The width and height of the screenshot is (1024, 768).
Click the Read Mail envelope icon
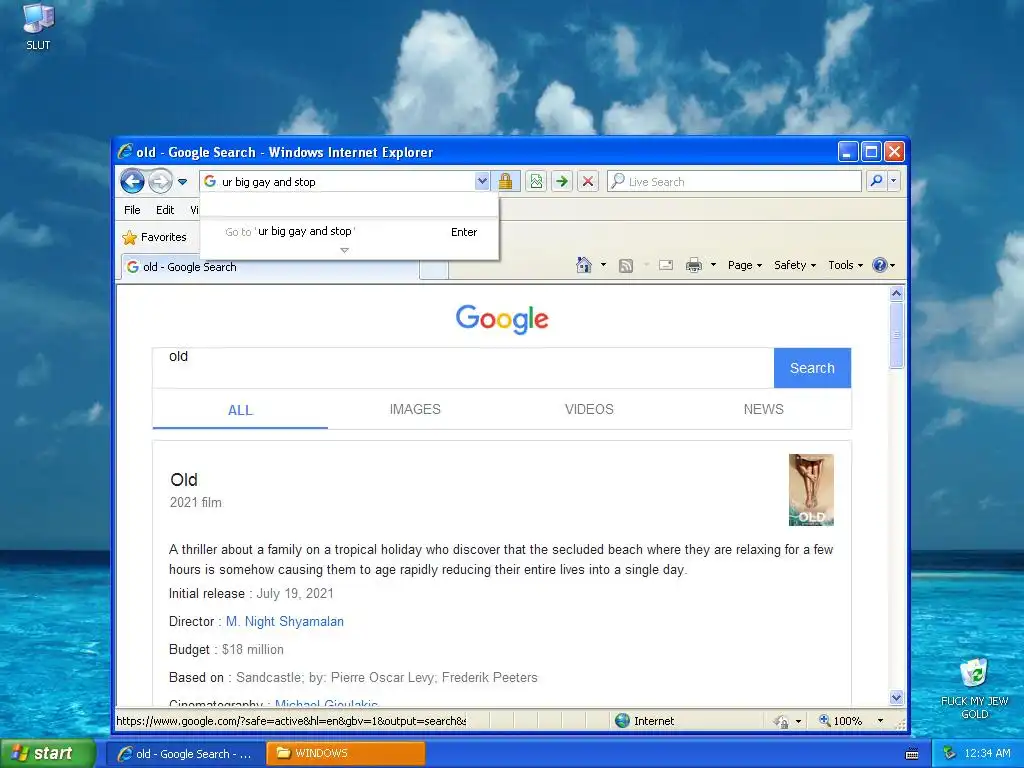tap(665, 265)
